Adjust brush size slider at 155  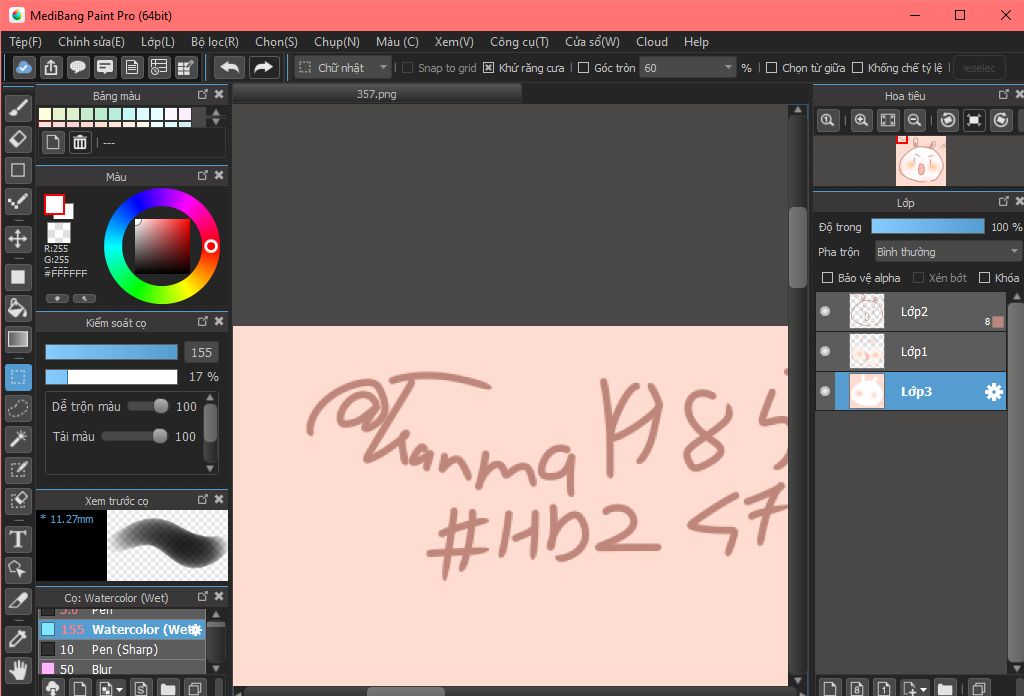pos(111,353)
